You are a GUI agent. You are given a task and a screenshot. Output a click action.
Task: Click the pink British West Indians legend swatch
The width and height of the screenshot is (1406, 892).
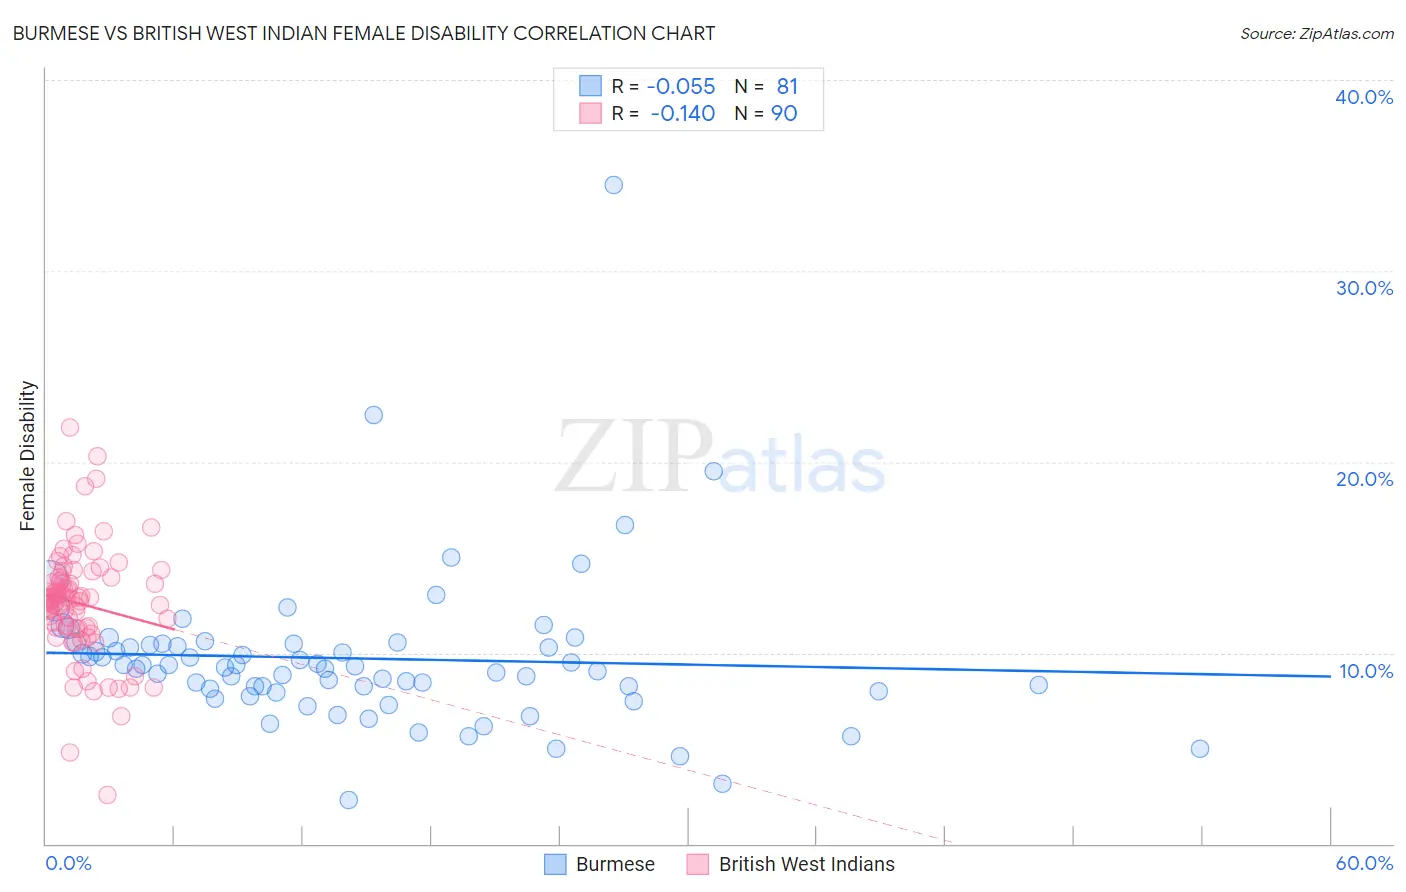(698, 864)
